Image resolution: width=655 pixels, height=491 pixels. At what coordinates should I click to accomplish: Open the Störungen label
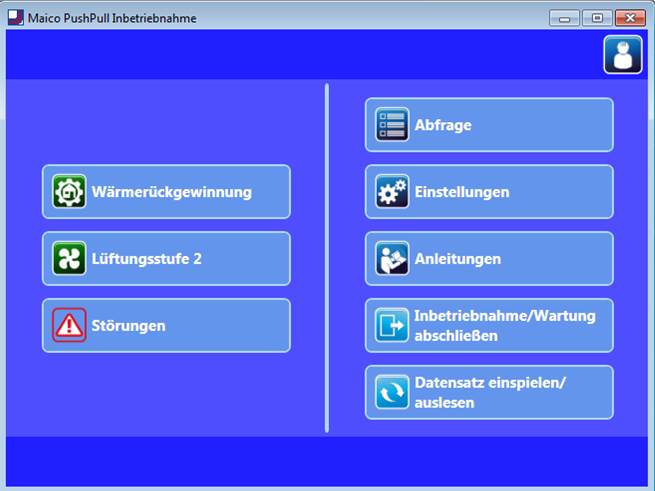pyautogui.click(x=128, y=326)
